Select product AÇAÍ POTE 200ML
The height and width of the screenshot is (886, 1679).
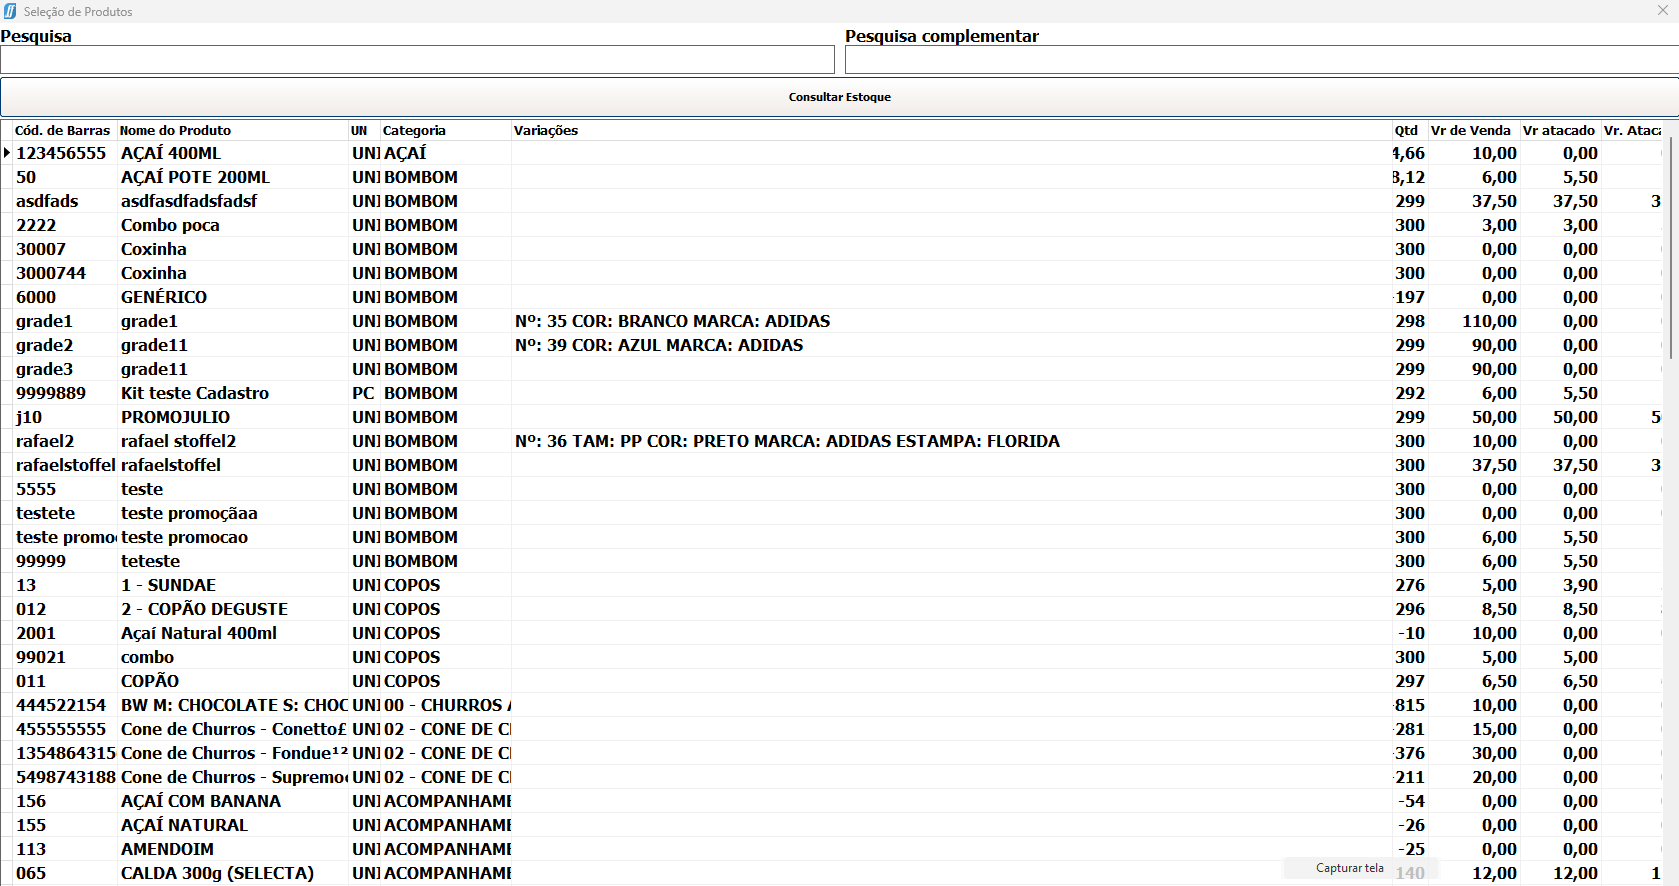pos(195,177)
